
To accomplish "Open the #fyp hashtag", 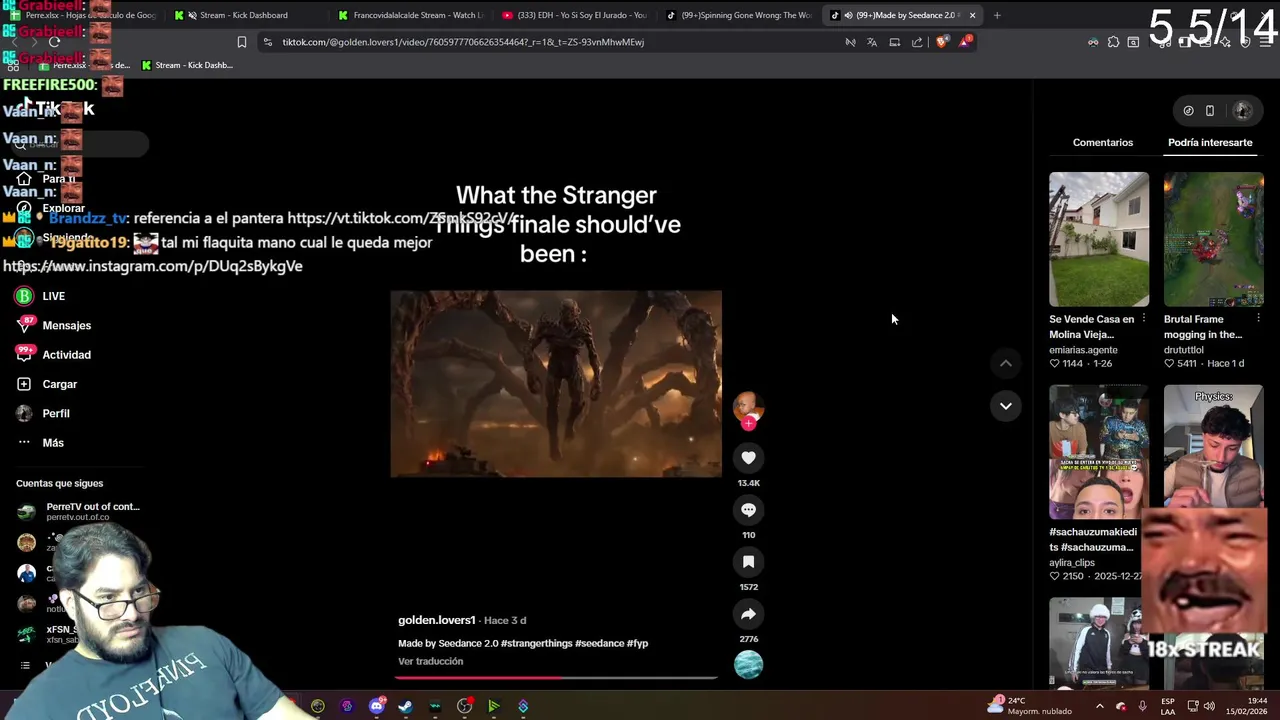I will [638, 643].
